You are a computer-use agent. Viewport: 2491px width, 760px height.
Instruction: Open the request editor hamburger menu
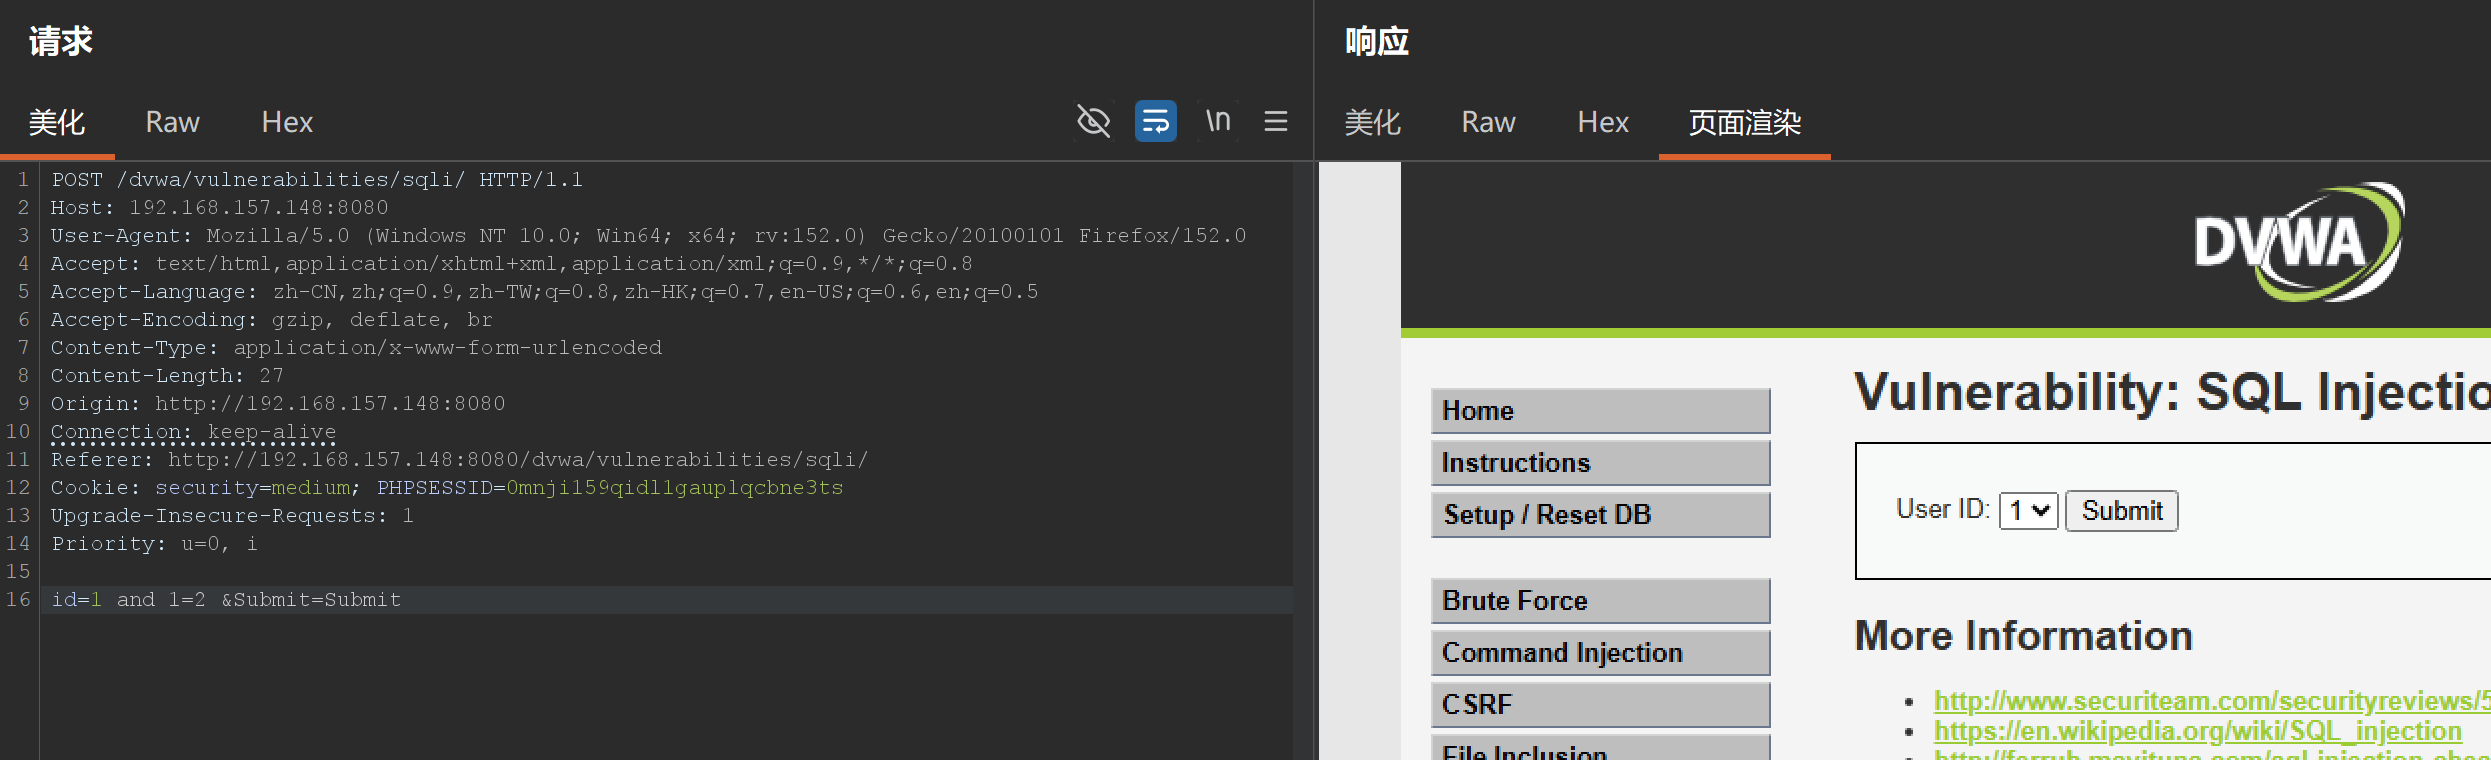pyautogui.click(x=1275, y=121)
